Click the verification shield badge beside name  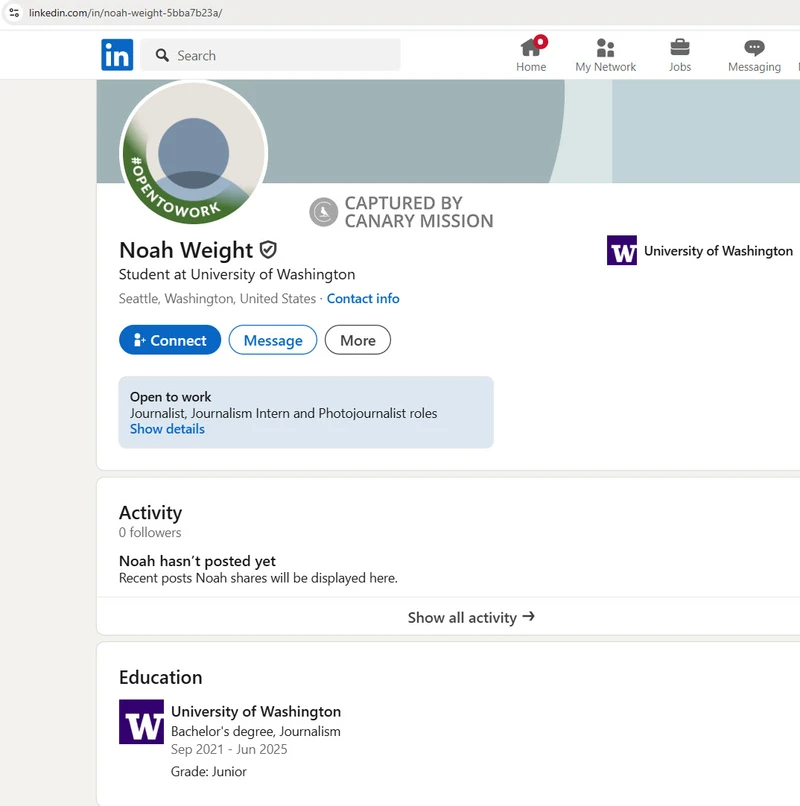[x=268, y=250]
